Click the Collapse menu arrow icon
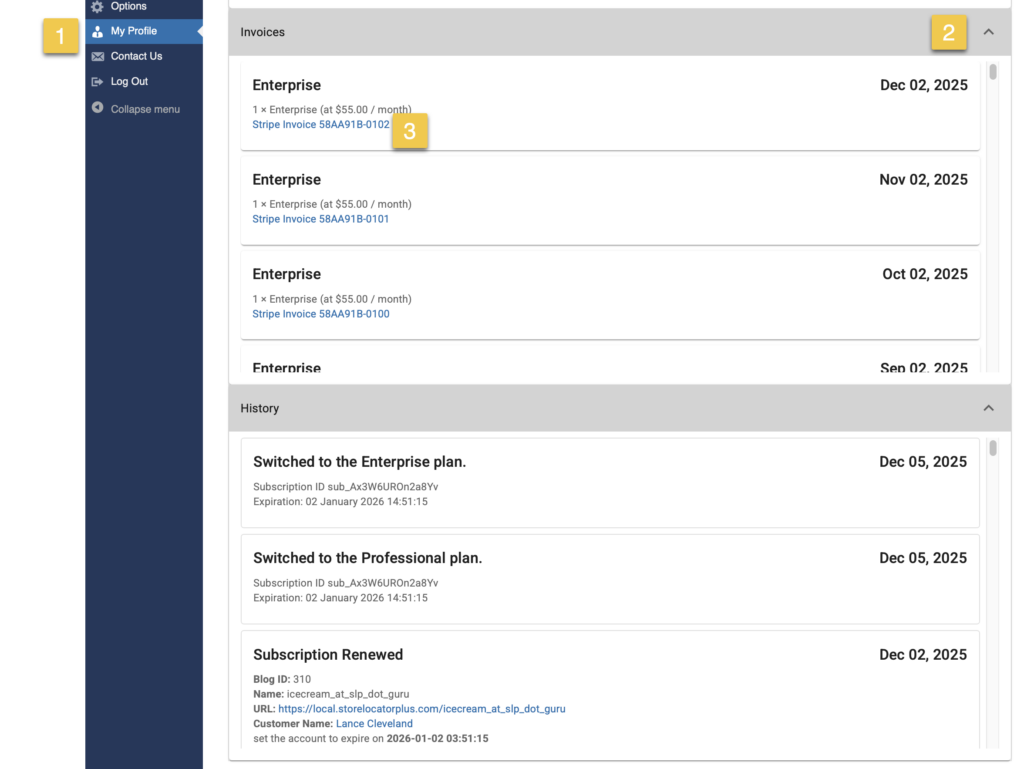This screenshot has width=1024, height=769. tap(97, 108)
